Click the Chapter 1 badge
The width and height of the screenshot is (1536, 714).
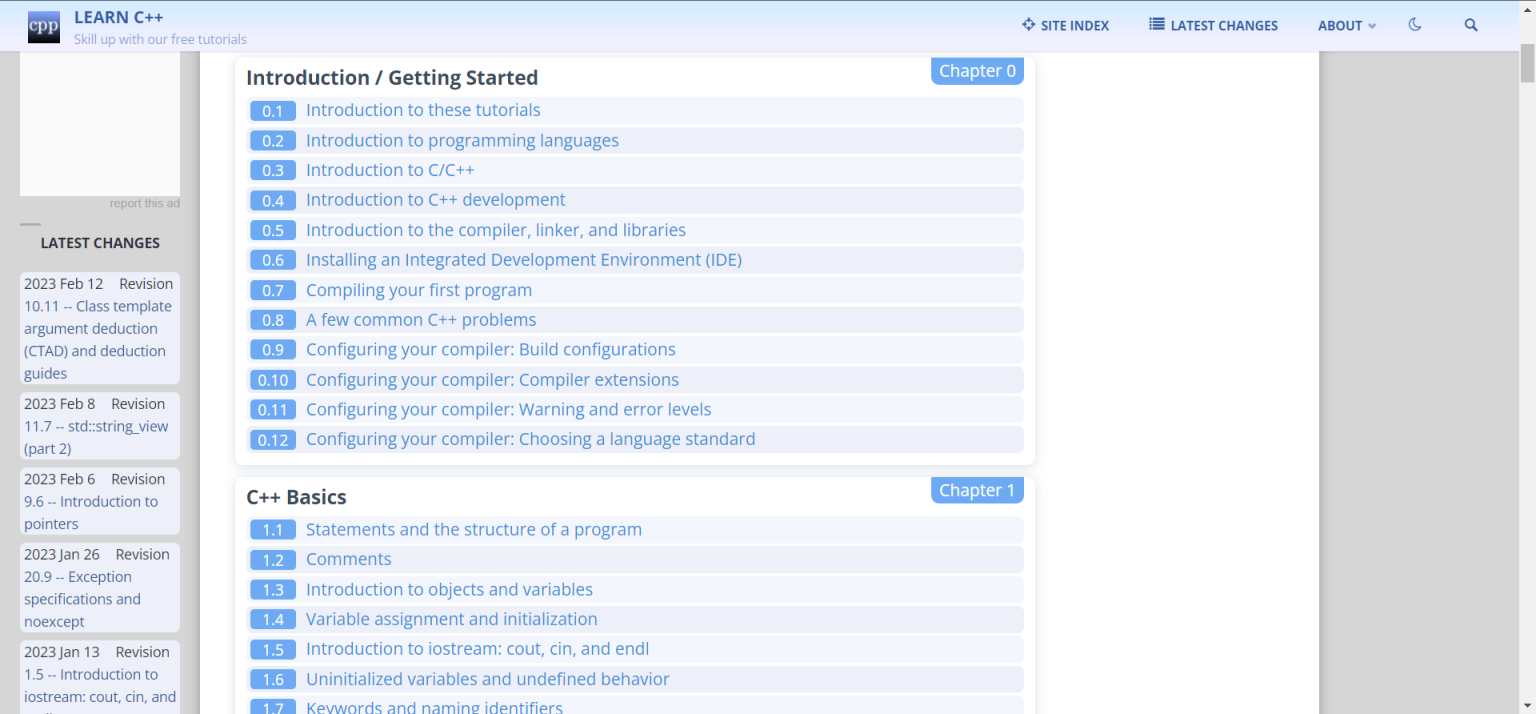tap(976, 490)
